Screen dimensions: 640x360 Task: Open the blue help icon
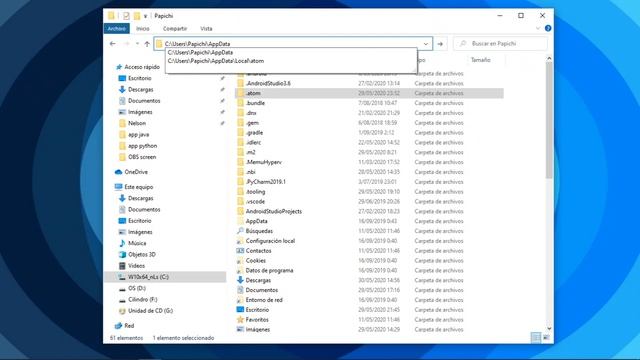pos(548,28)
